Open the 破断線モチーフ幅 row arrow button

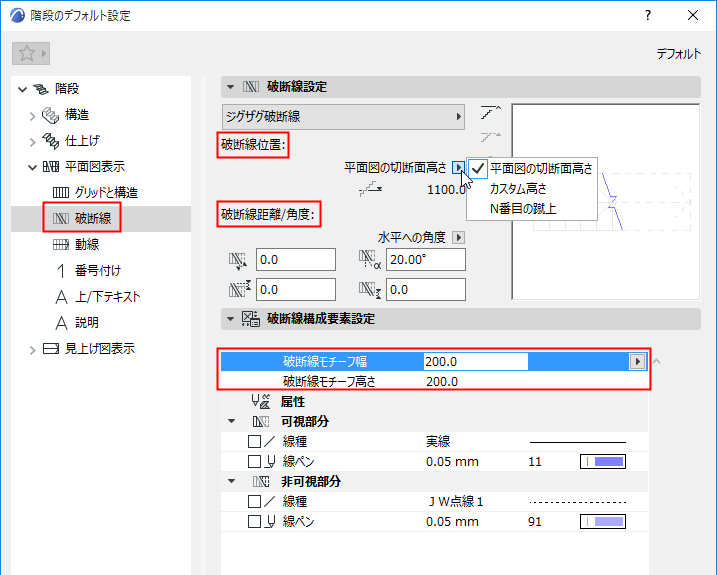pos(637,361)
